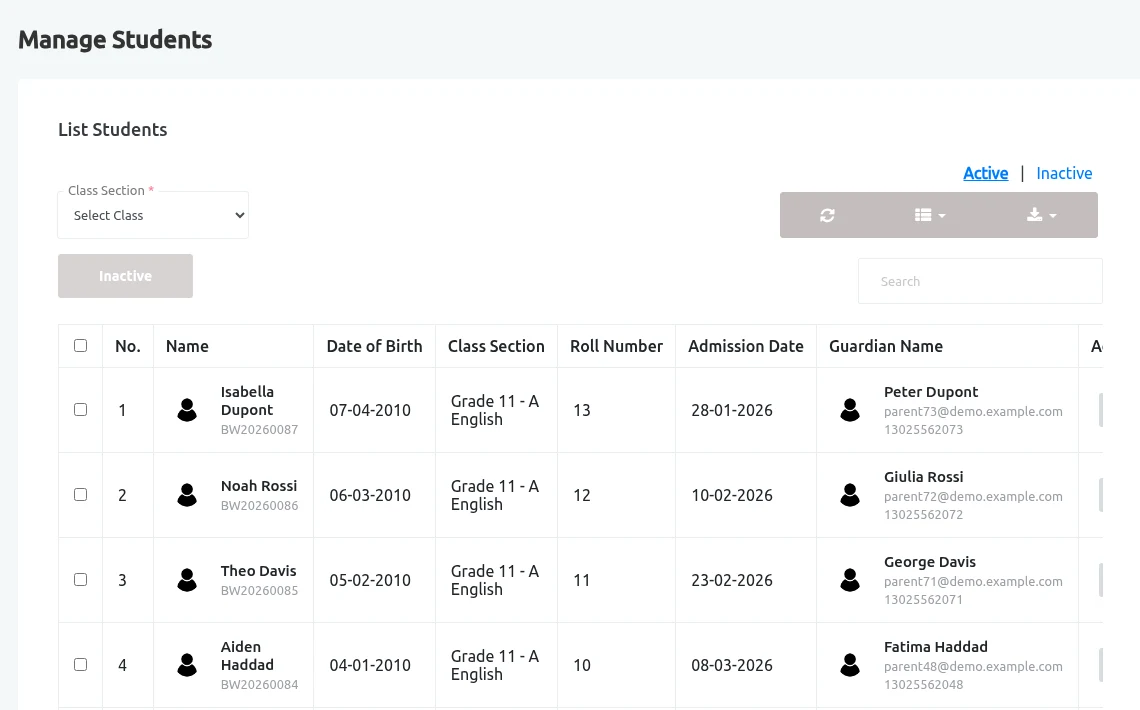Open the Class Section dropdown
The width and height of the screenshot is (1140, 710).
pyautogui.click(x=153, y=215)
